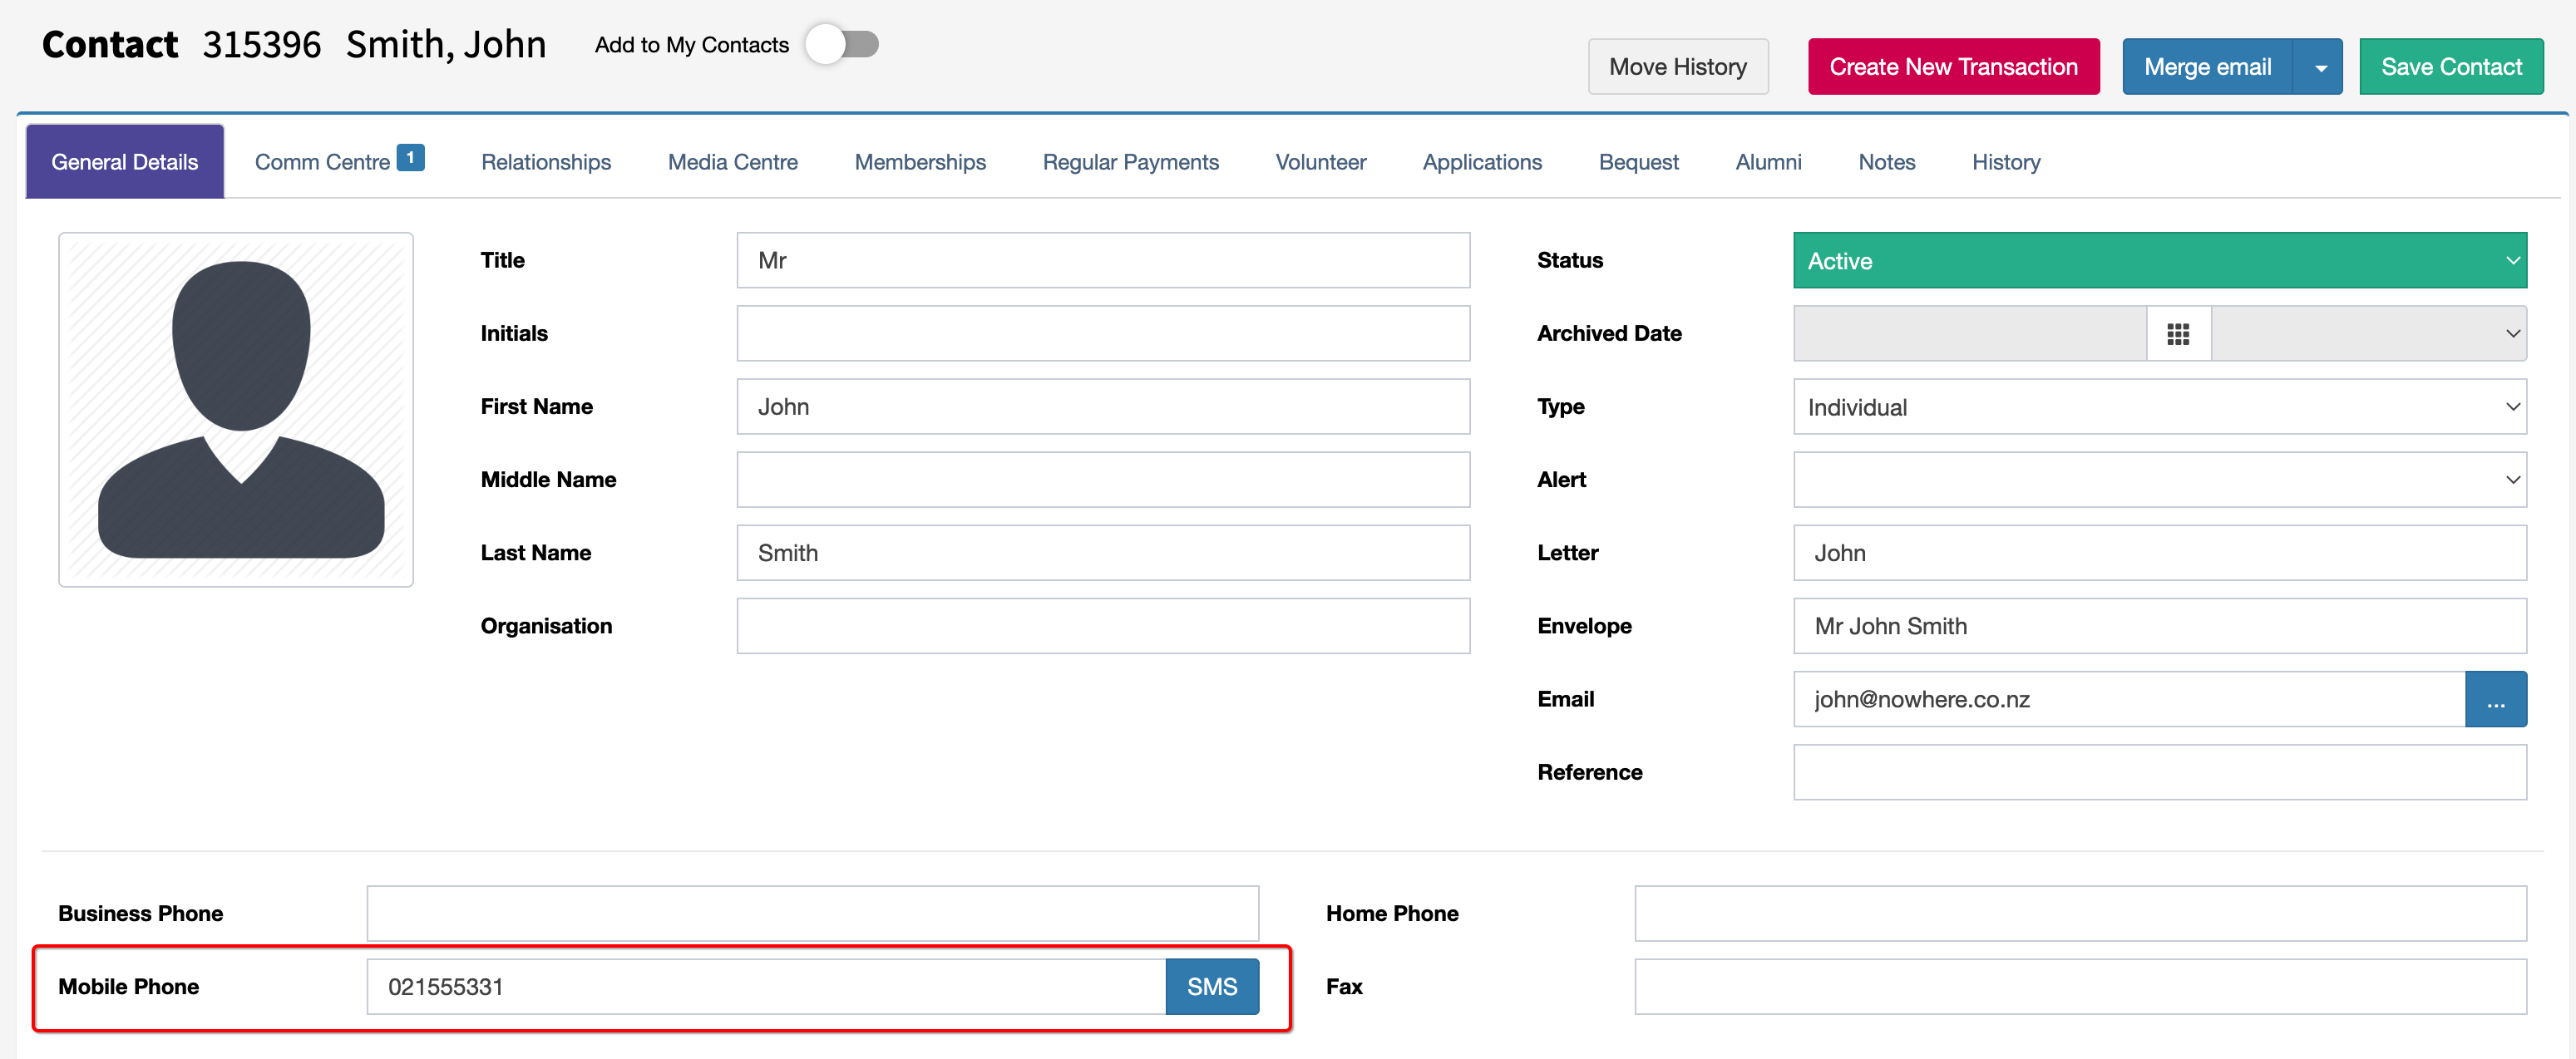Screen dimensions: 2576x1059
Task: Click into the Middle Name field
Action: tap(1103, 480)
